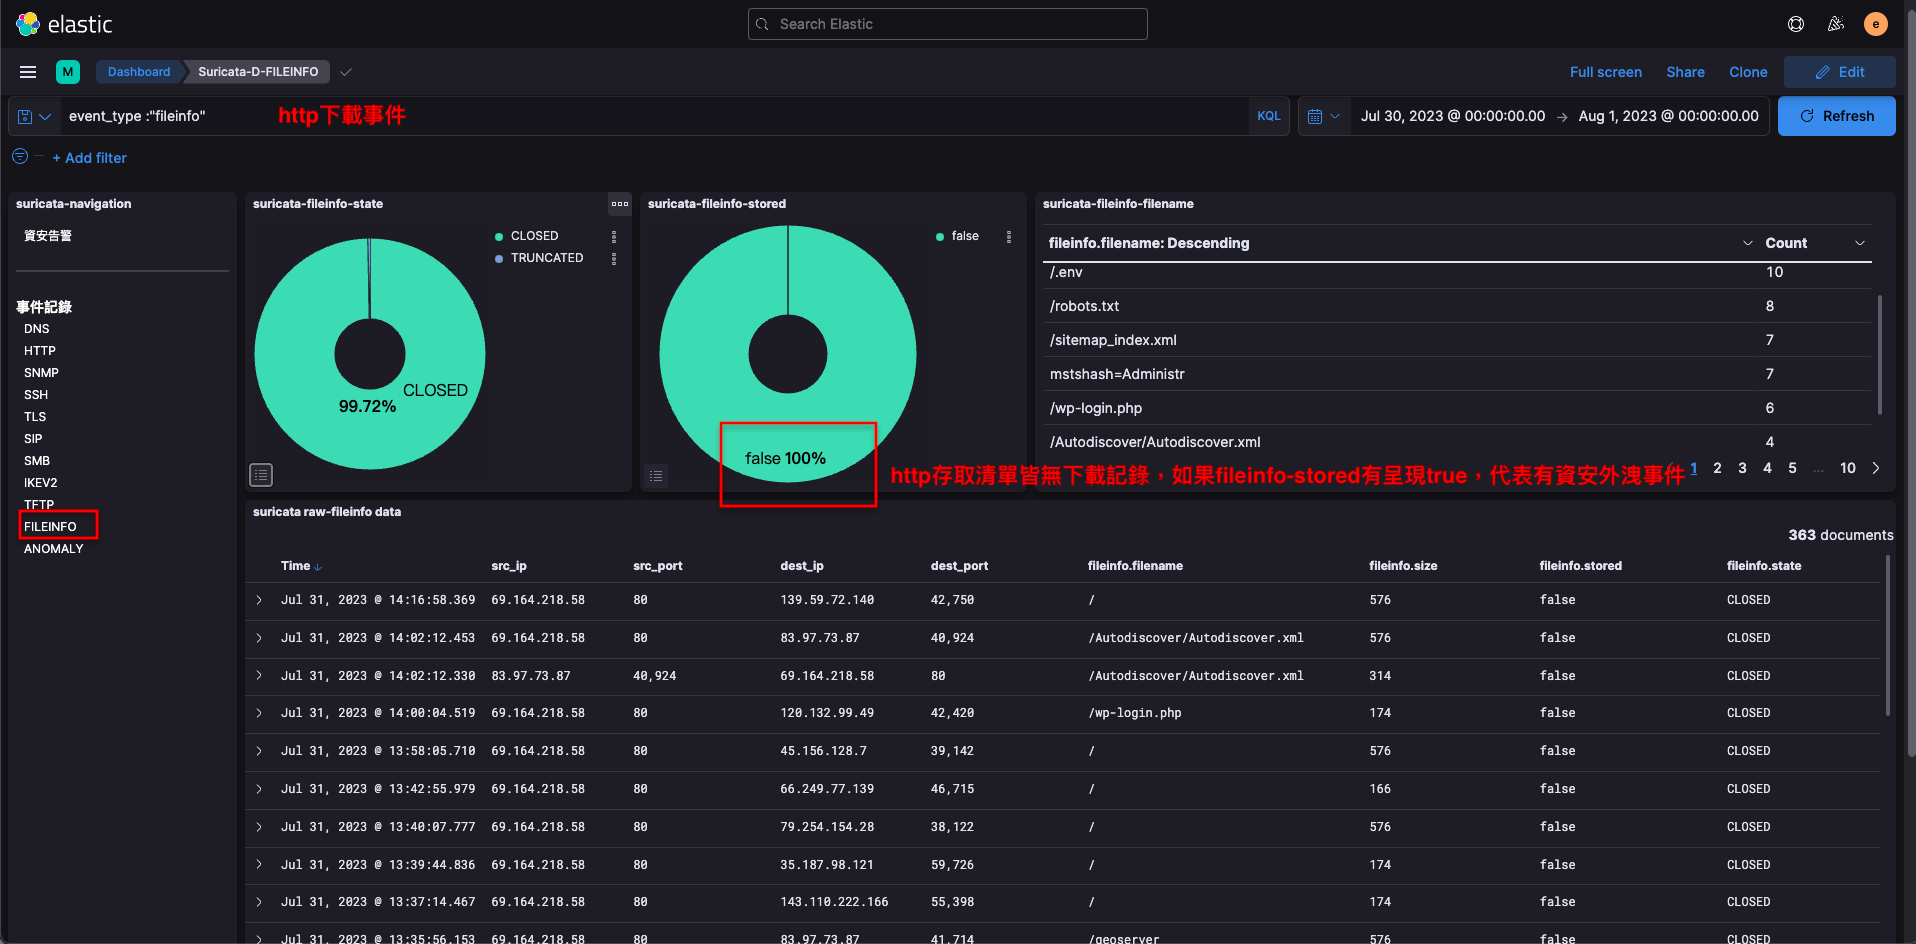Open the date quick menu calendar icon

pos(1323,117)
